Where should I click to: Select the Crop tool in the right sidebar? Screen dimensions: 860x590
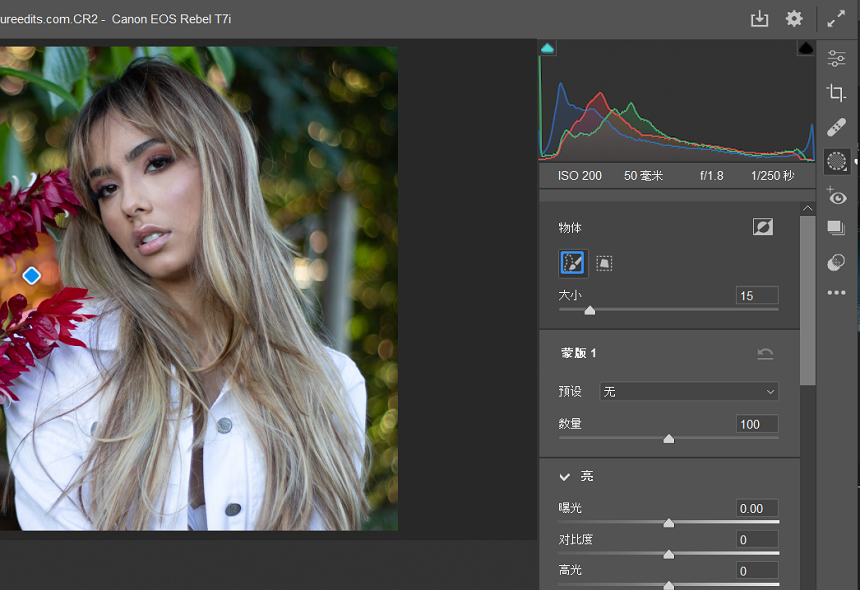click(837, 92)
